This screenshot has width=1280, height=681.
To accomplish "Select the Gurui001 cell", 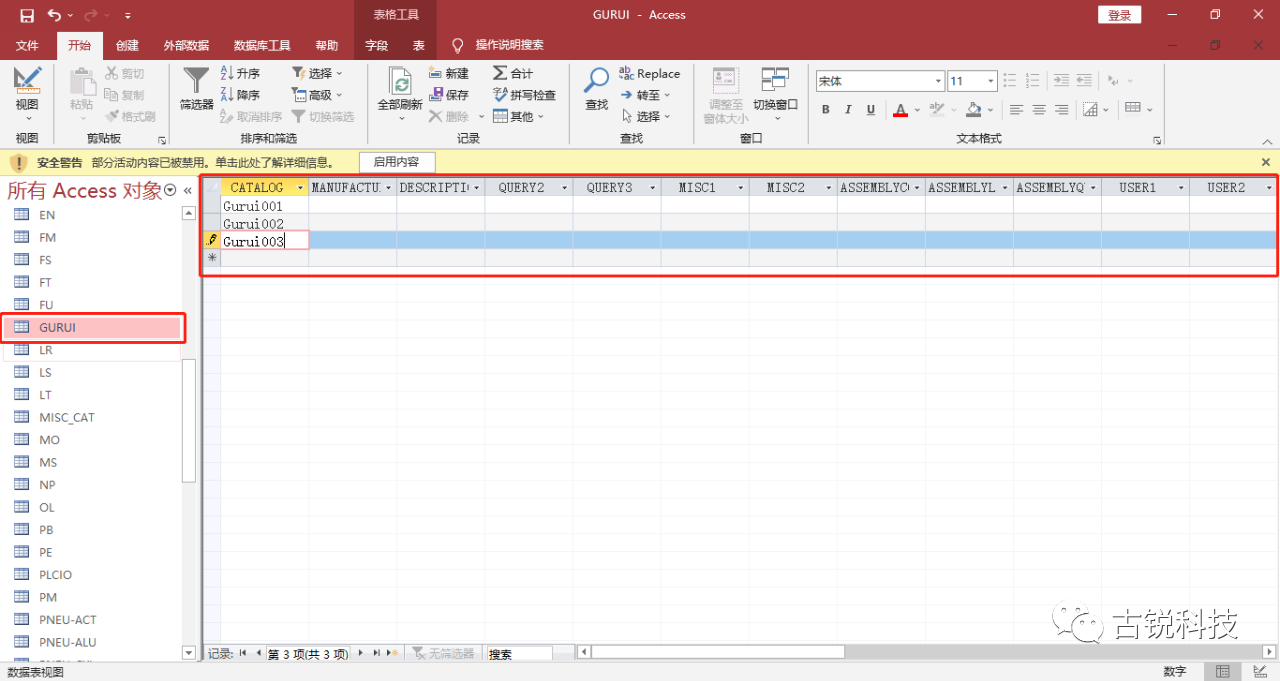I will coord(264,205).
